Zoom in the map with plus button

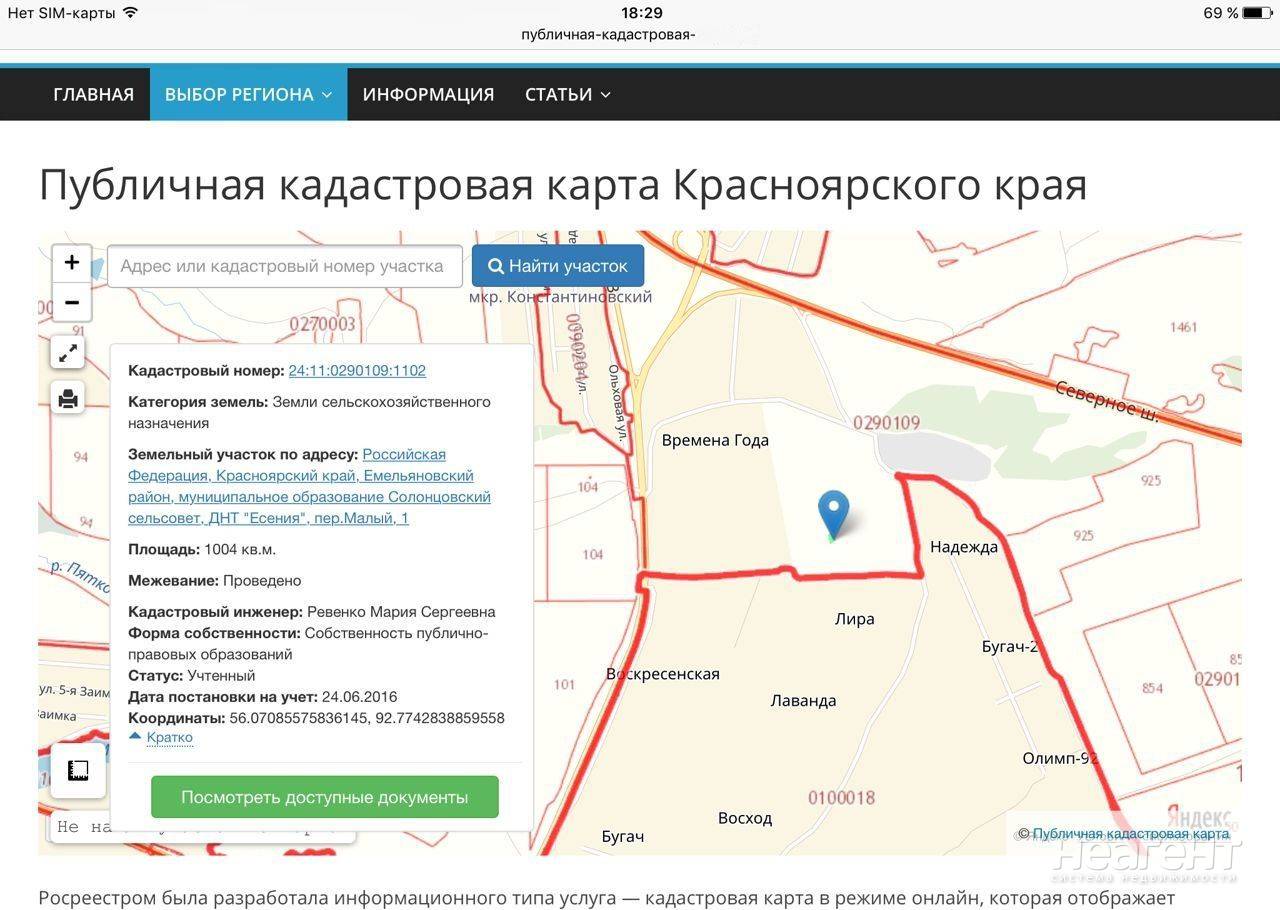coord(71,263)
